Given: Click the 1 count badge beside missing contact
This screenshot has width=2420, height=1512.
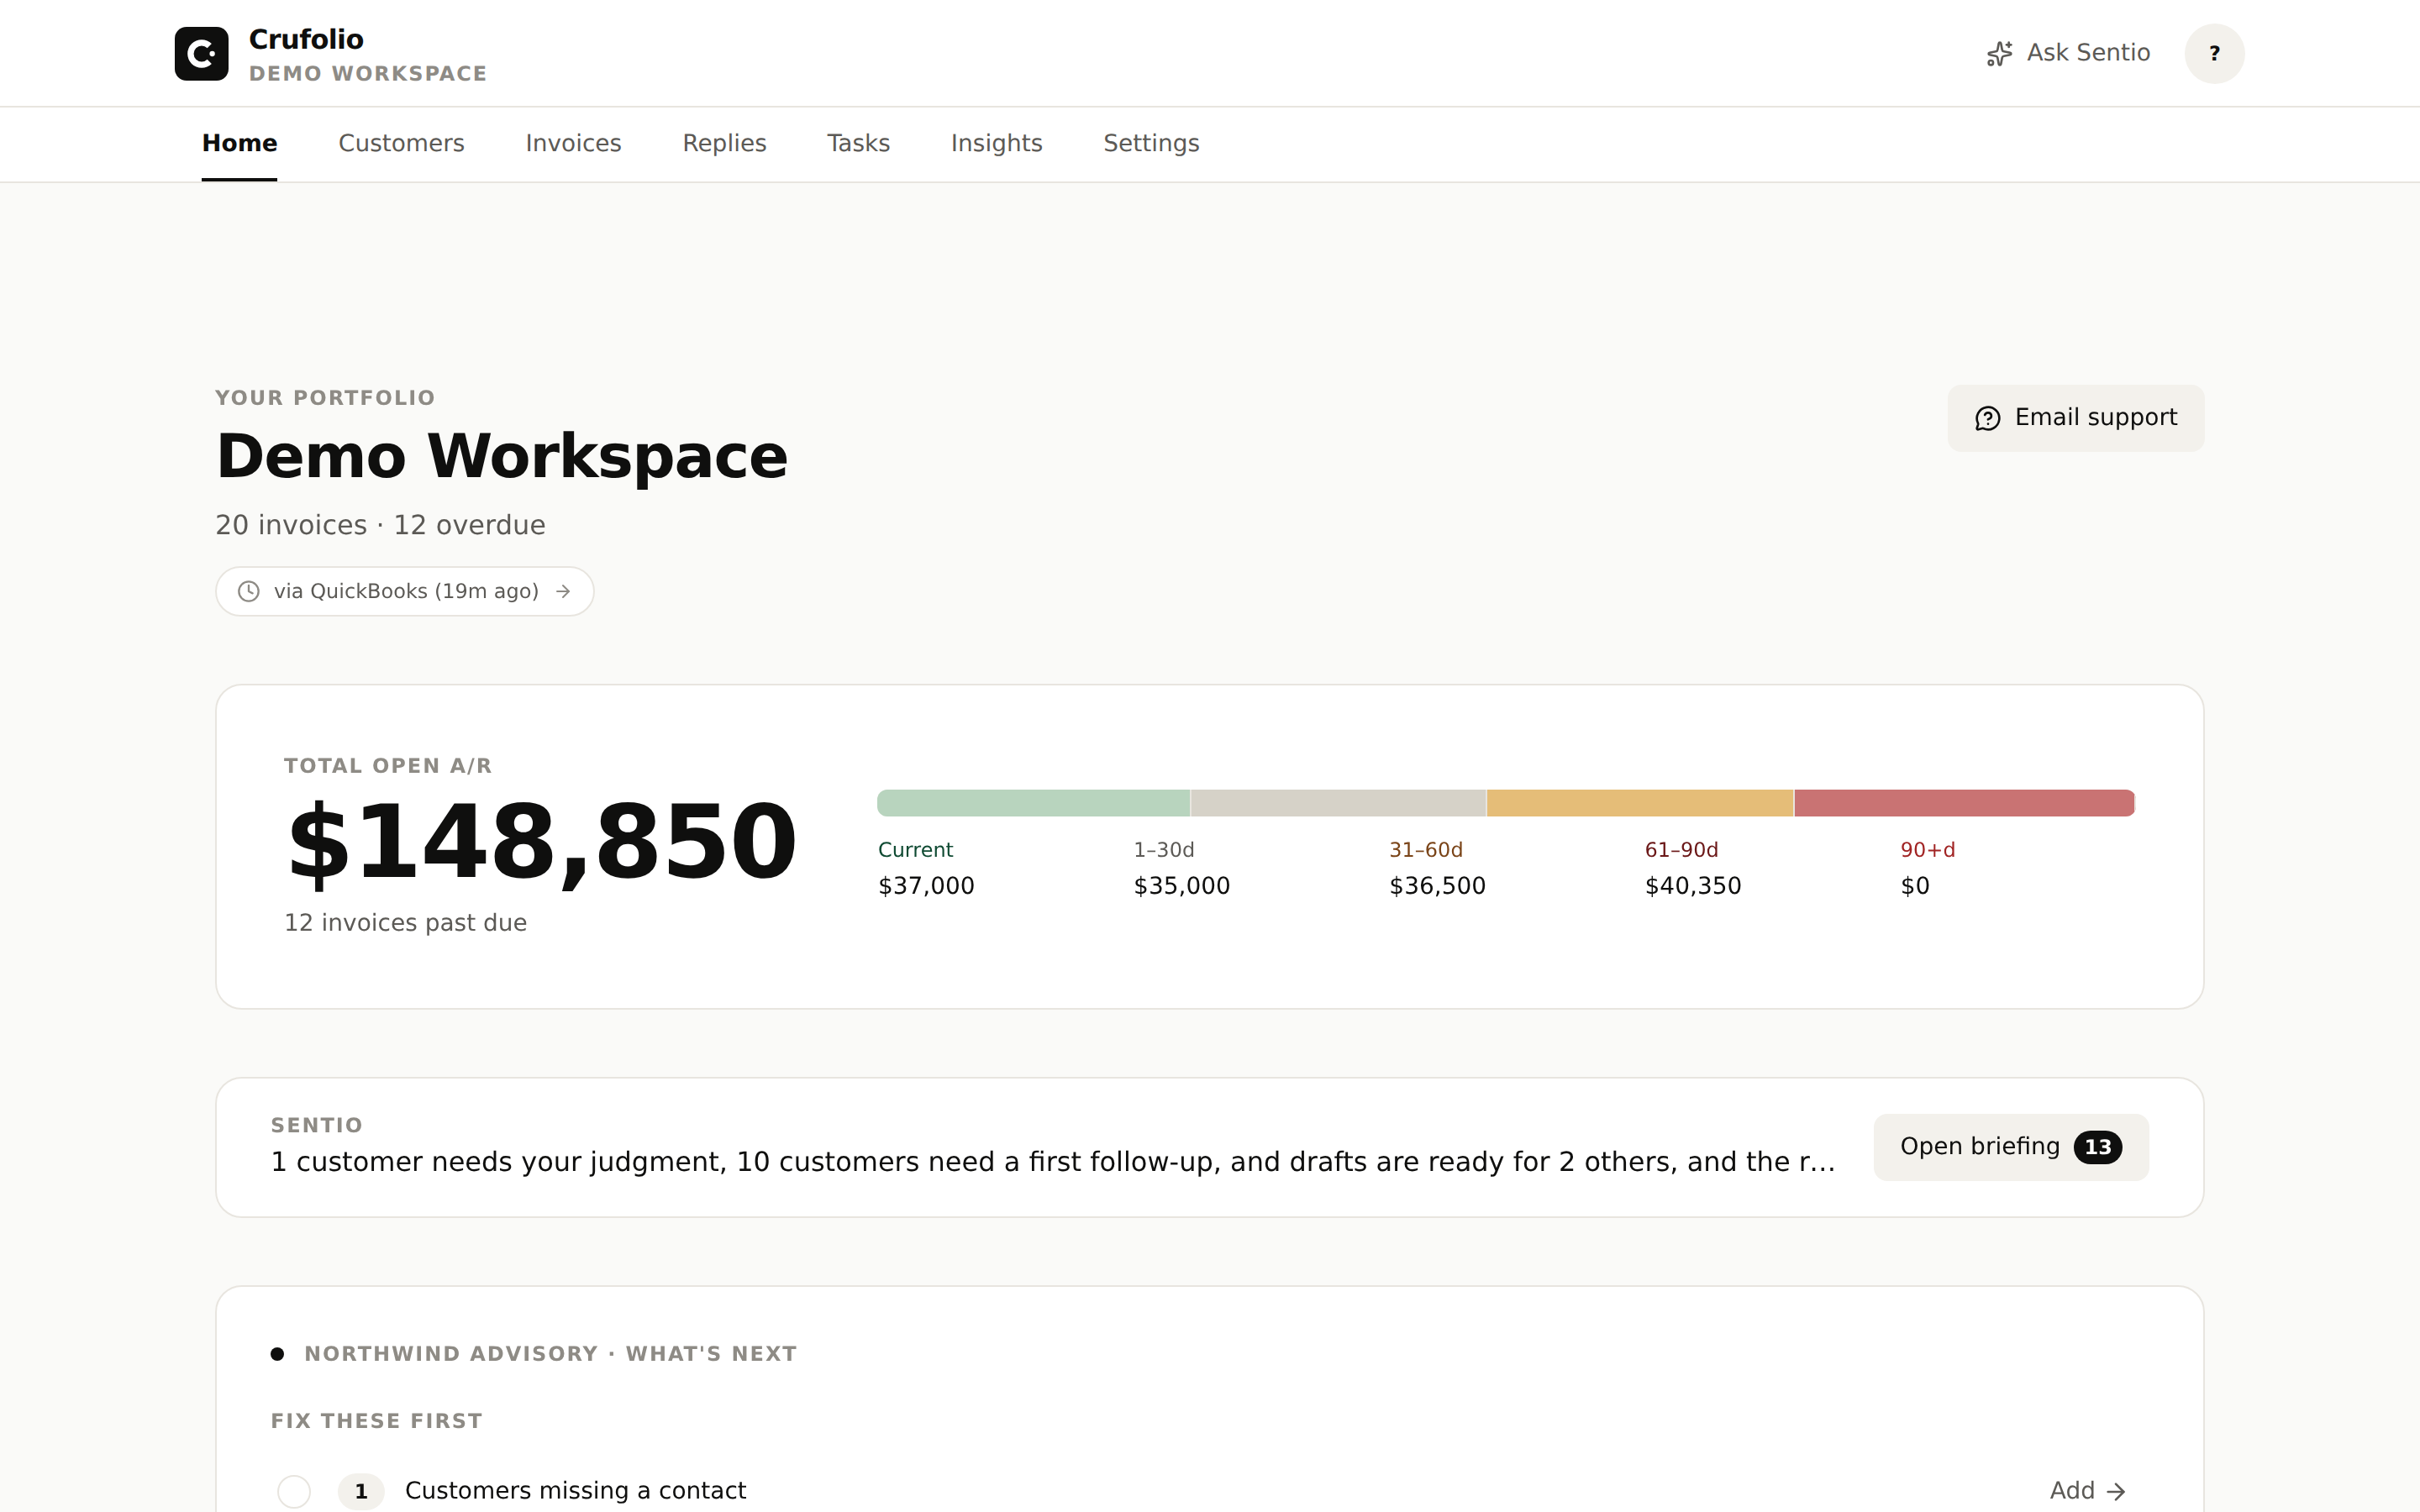Looking at the screenshot, I should [361, 1491].
